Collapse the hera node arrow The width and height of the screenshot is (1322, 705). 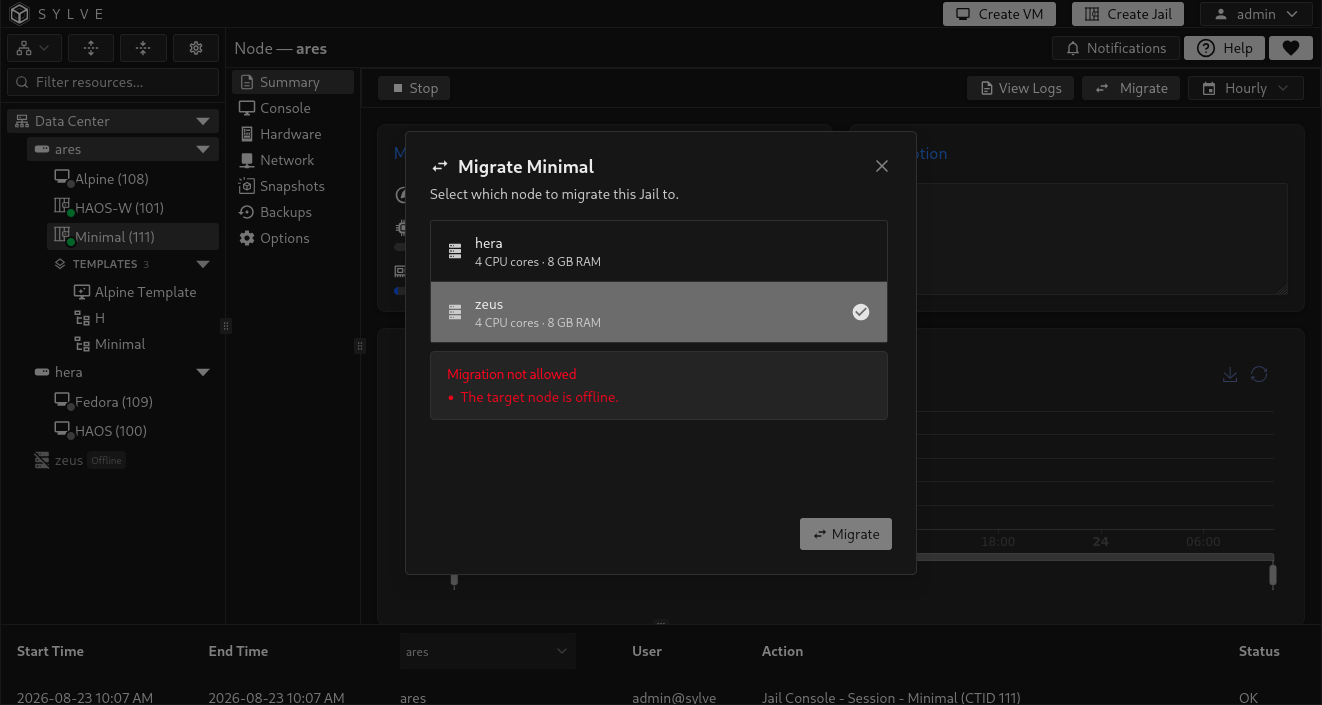click(203, 372)
